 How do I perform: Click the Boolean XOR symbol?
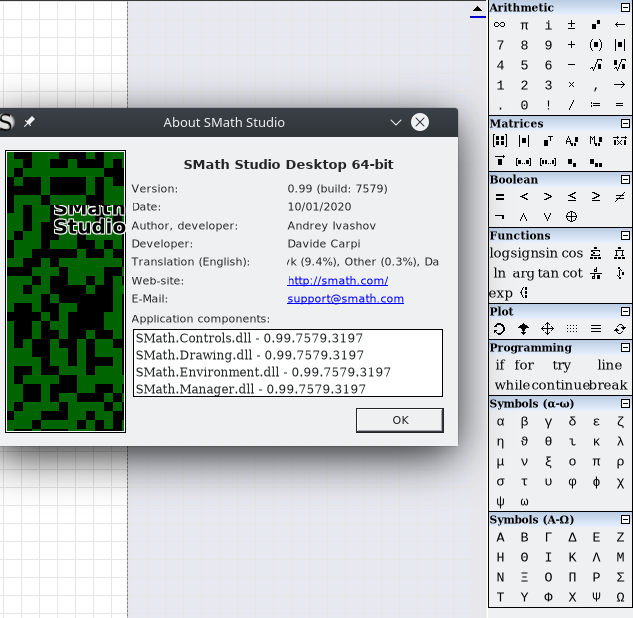[x=572, y=216]
